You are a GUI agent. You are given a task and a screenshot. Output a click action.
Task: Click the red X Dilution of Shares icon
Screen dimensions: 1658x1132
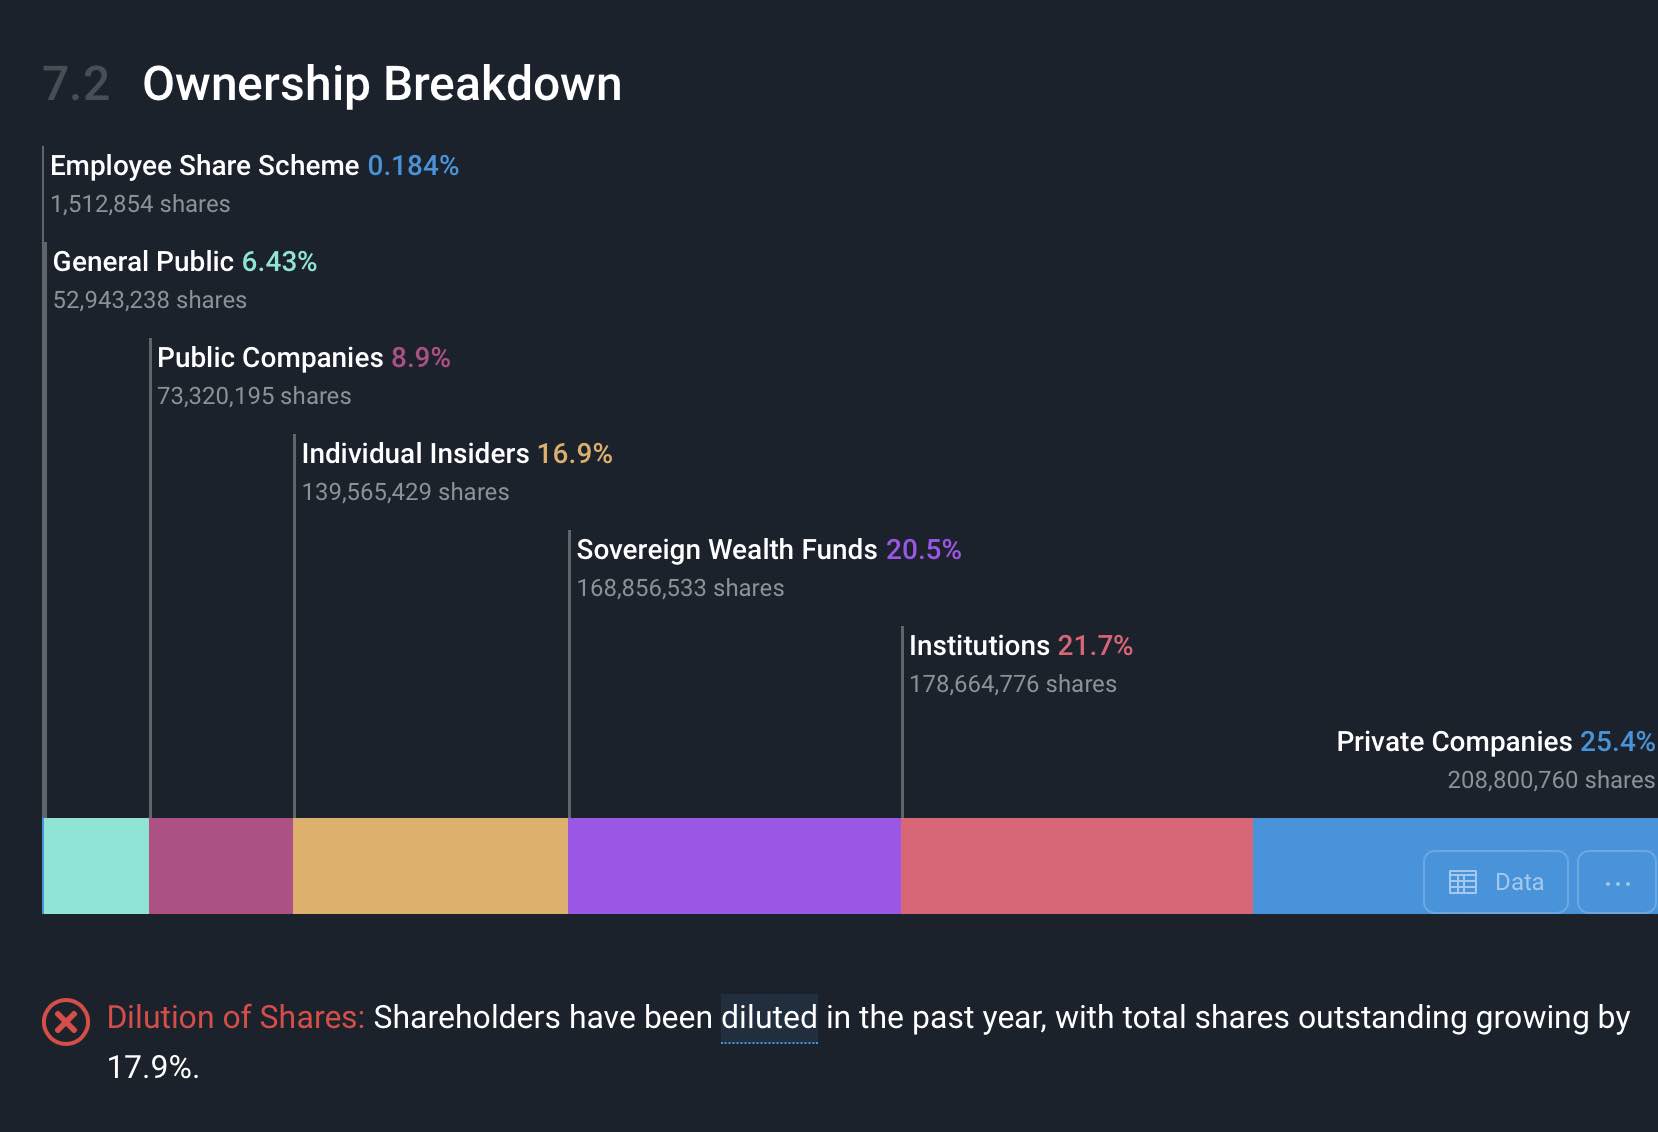point(66,1022)
